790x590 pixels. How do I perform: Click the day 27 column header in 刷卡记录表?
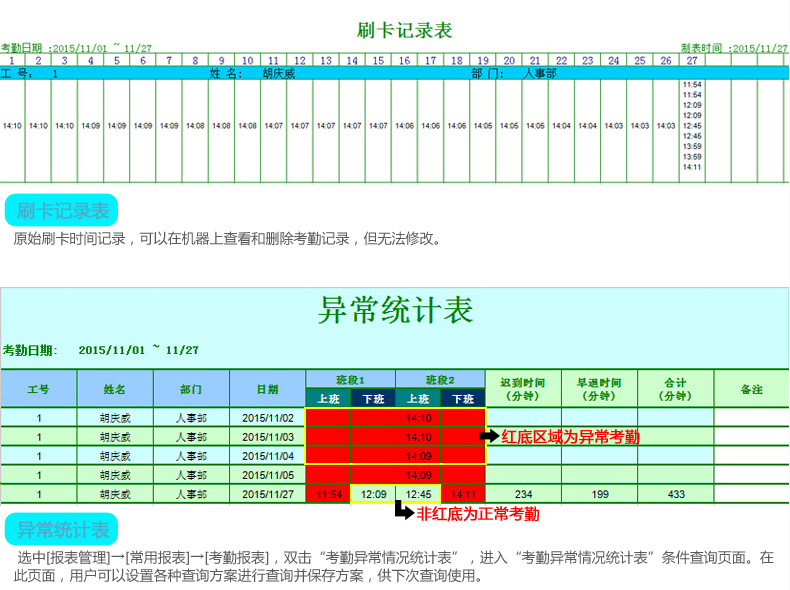click(692, 60)
